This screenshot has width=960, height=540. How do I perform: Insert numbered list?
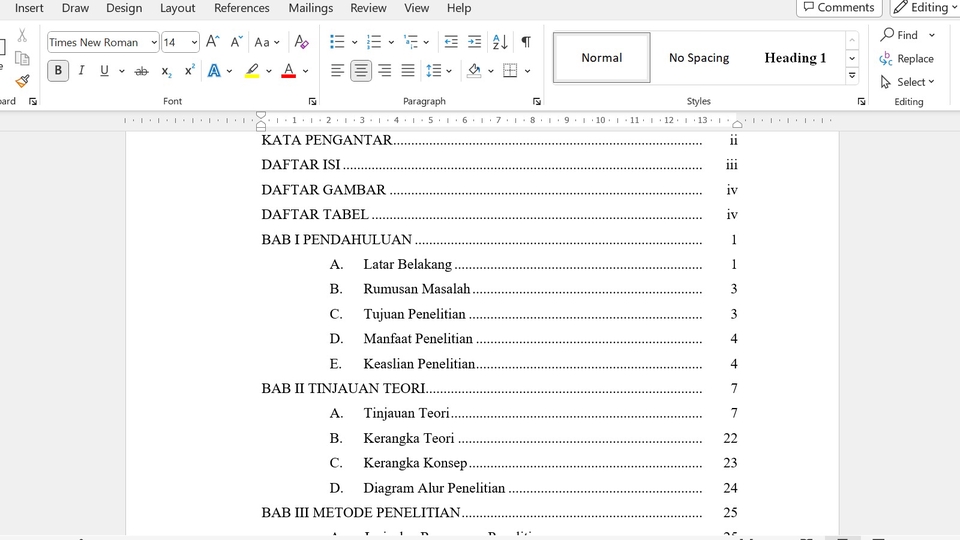[373, 42]
